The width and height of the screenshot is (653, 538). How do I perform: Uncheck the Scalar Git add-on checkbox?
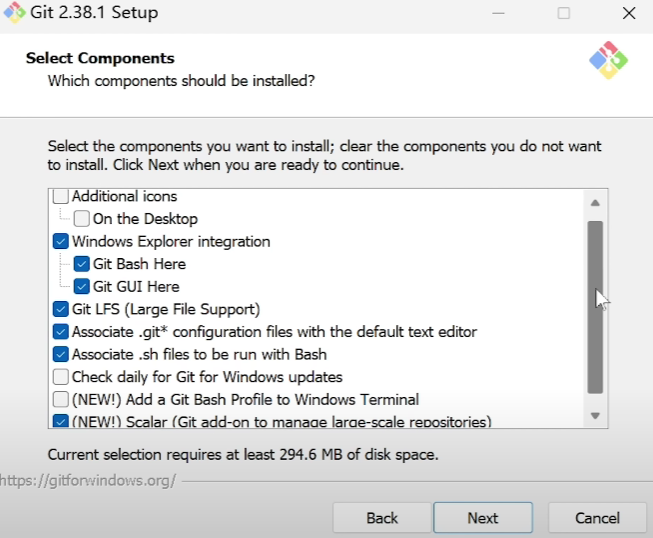(x=61, y=421)
